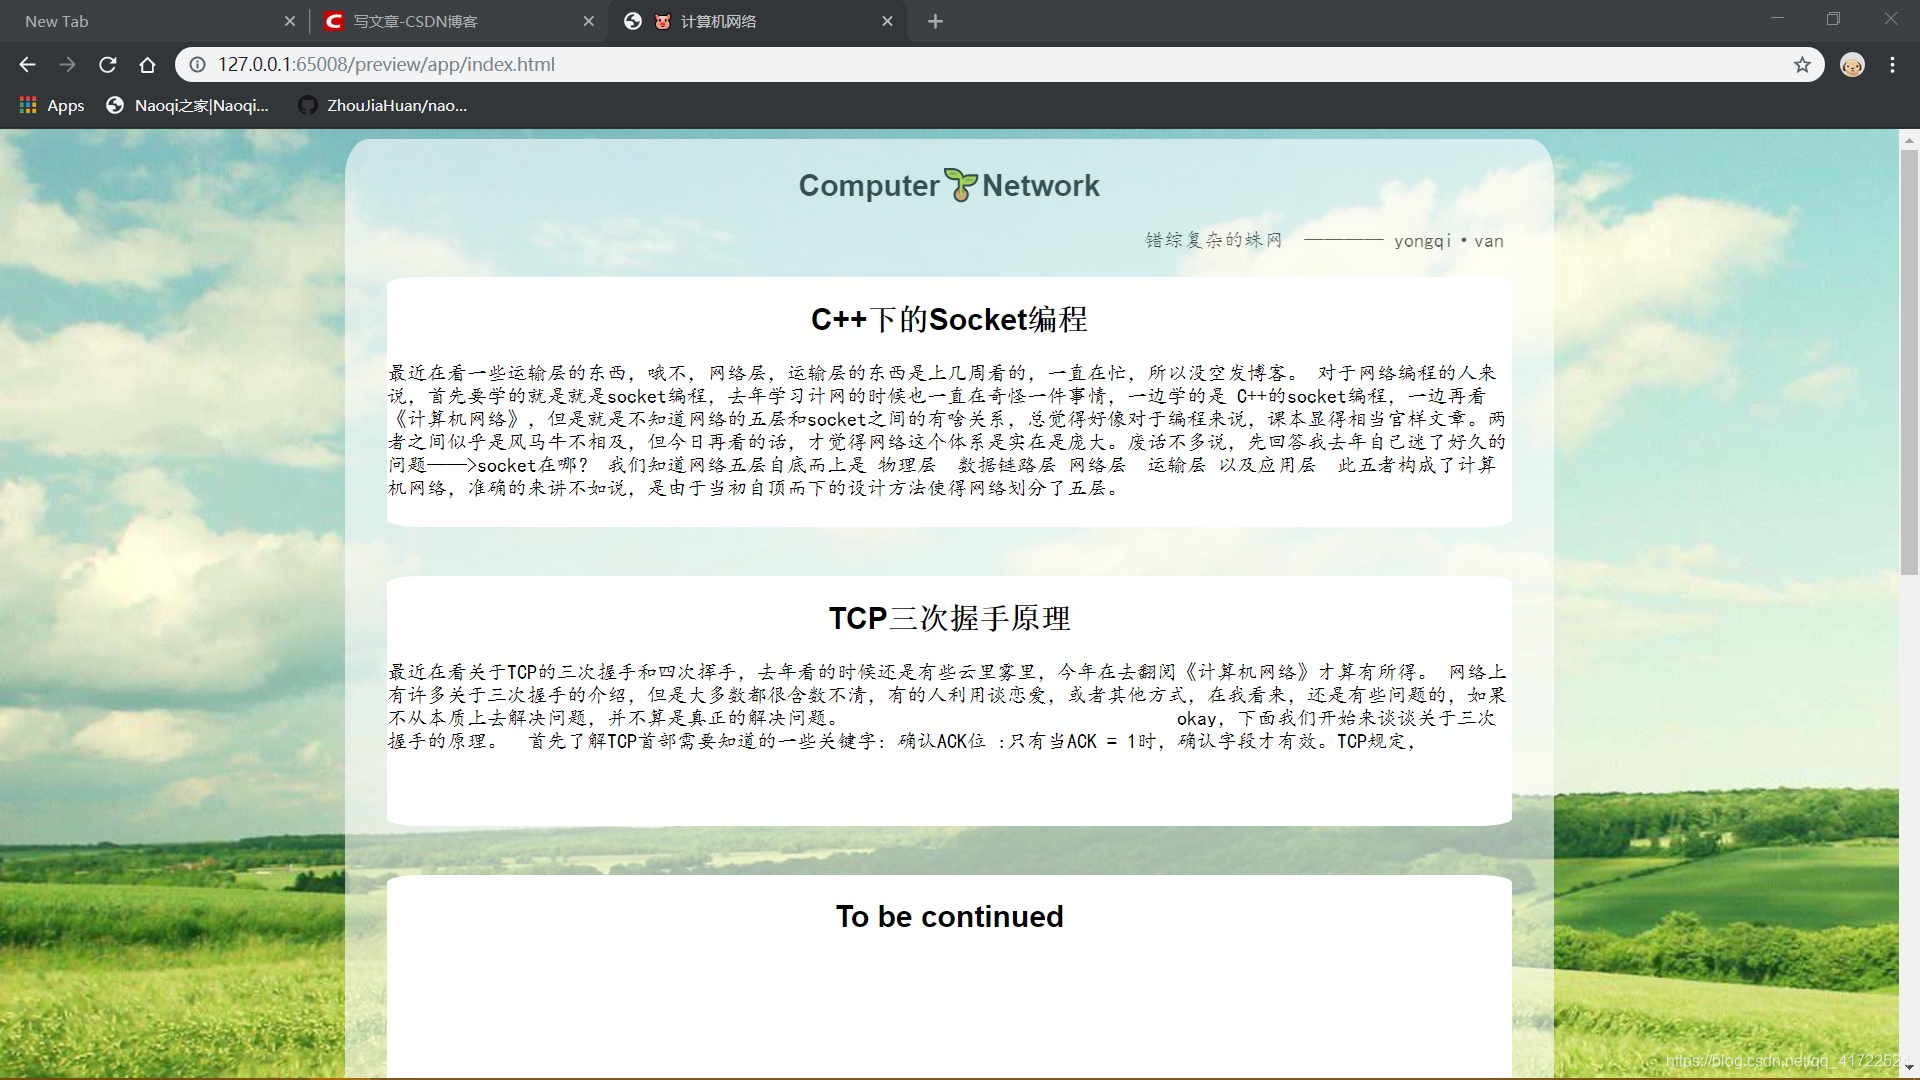
Task: Open the ZhouJiaHuan/nao GitHub bookmark
Action: [x=382, y=105]
